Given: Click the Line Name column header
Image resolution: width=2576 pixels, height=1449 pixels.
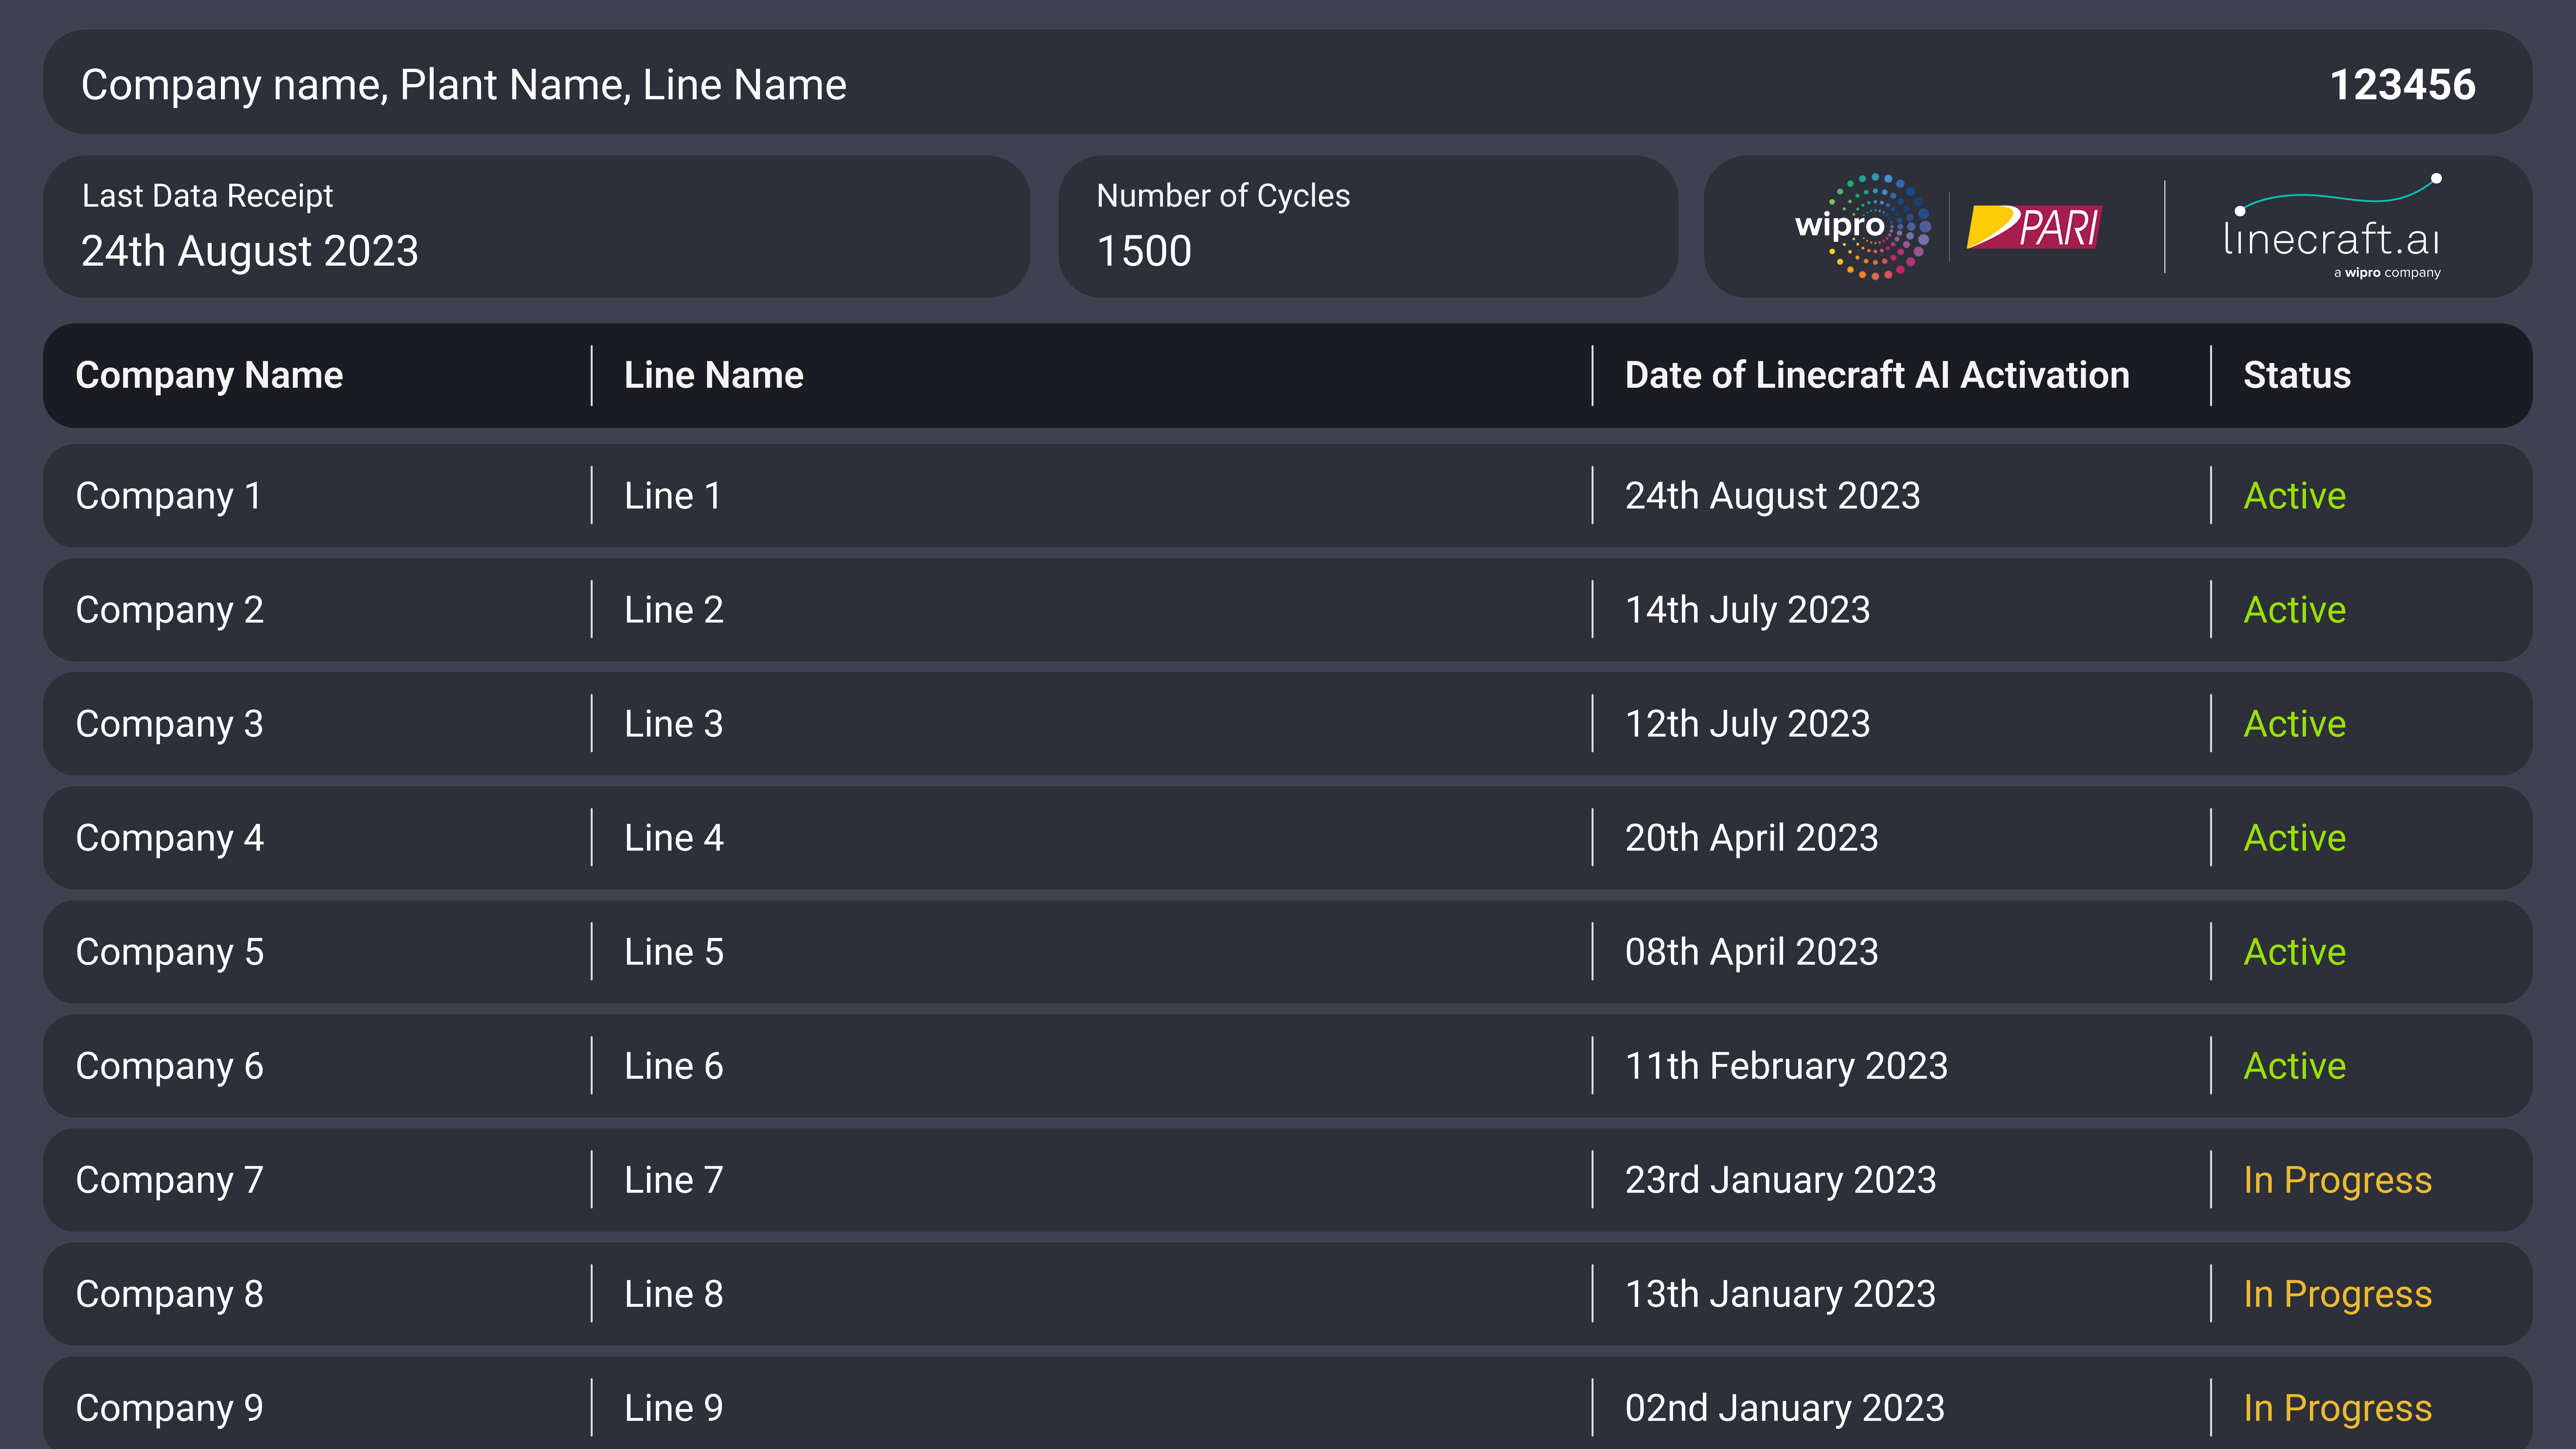Looking at the screenshot, I should tap(713, 375).
